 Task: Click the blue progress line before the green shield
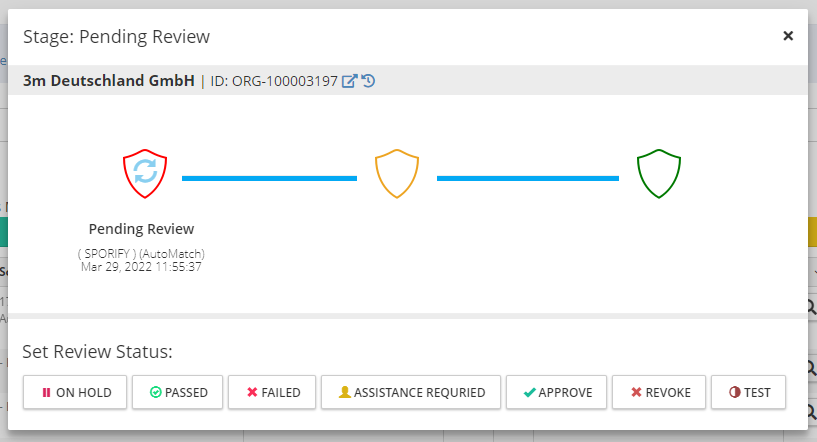[x=527, y=178]
